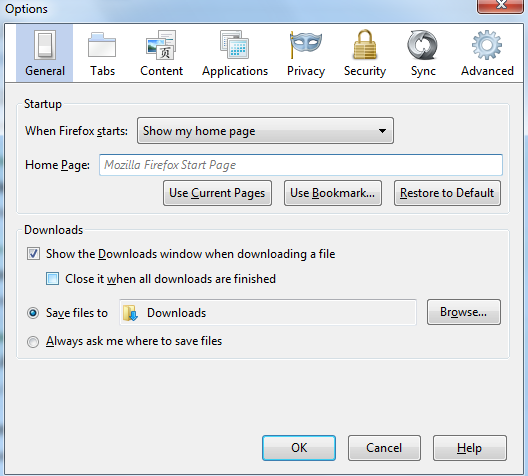528x476 pixels.
Task: Select the Security padlock icon
Action: pos(365,44)
